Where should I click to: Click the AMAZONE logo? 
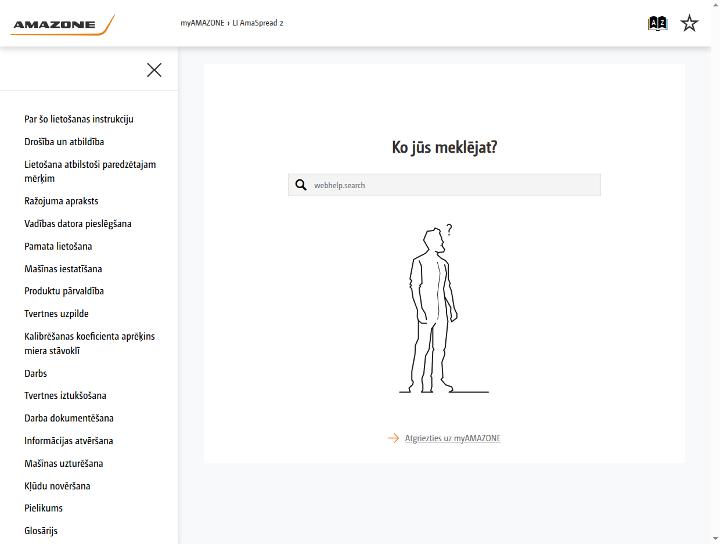[62, 25]
